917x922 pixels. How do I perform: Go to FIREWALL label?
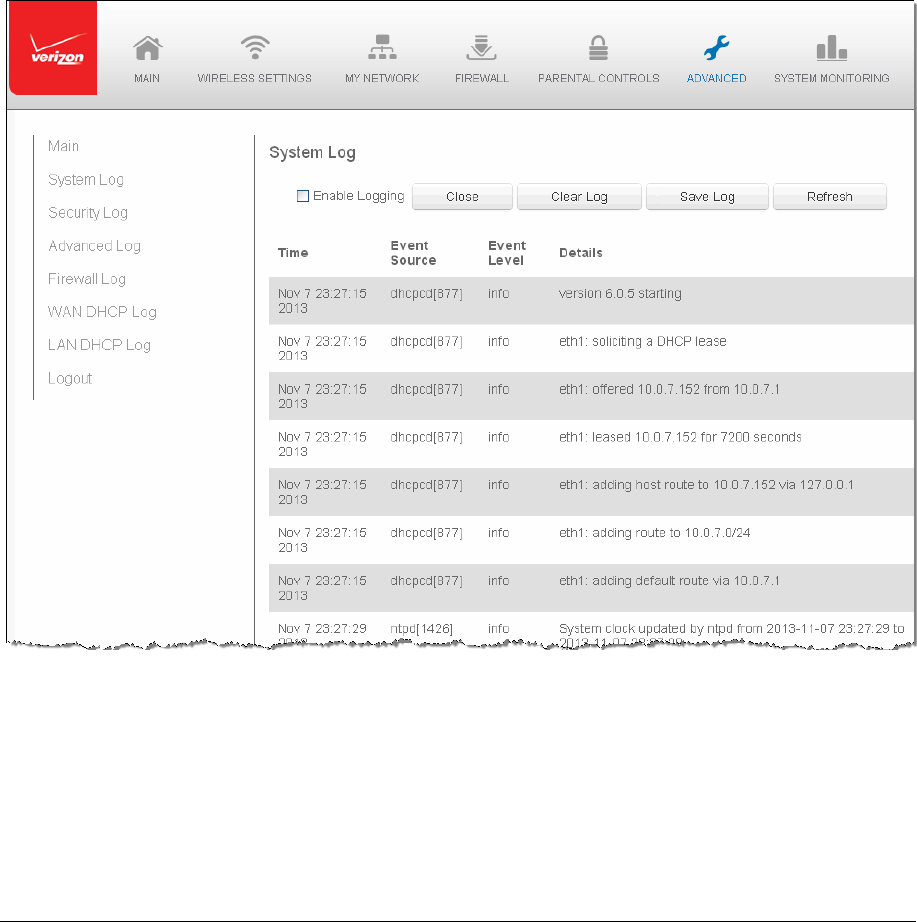point(482,78)
